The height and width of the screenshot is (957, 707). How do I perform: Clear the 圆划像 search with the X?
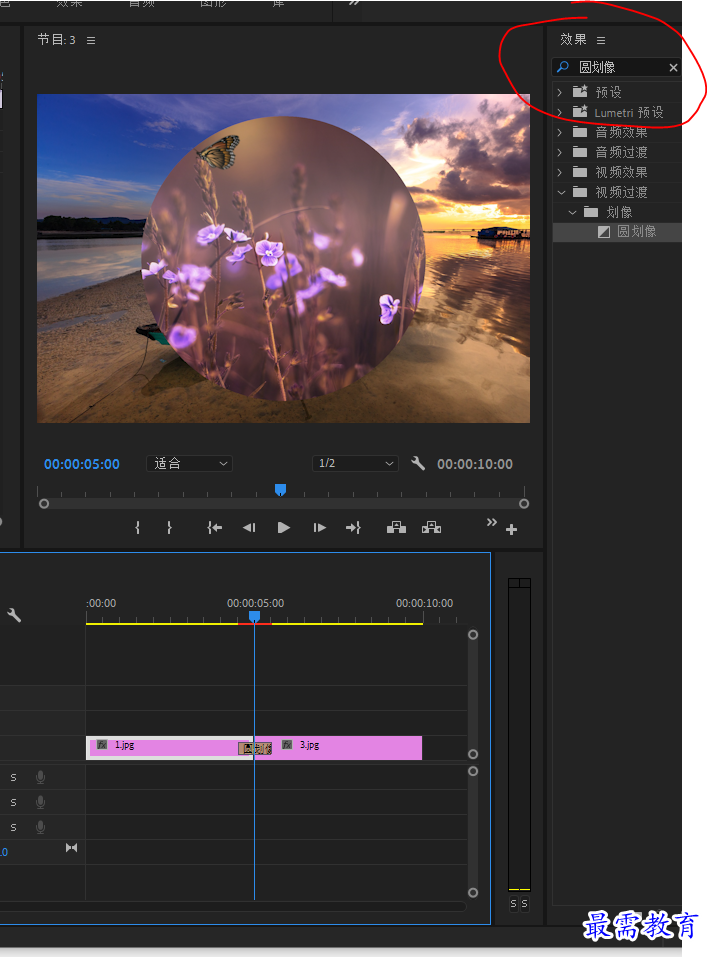pos(673,68)
